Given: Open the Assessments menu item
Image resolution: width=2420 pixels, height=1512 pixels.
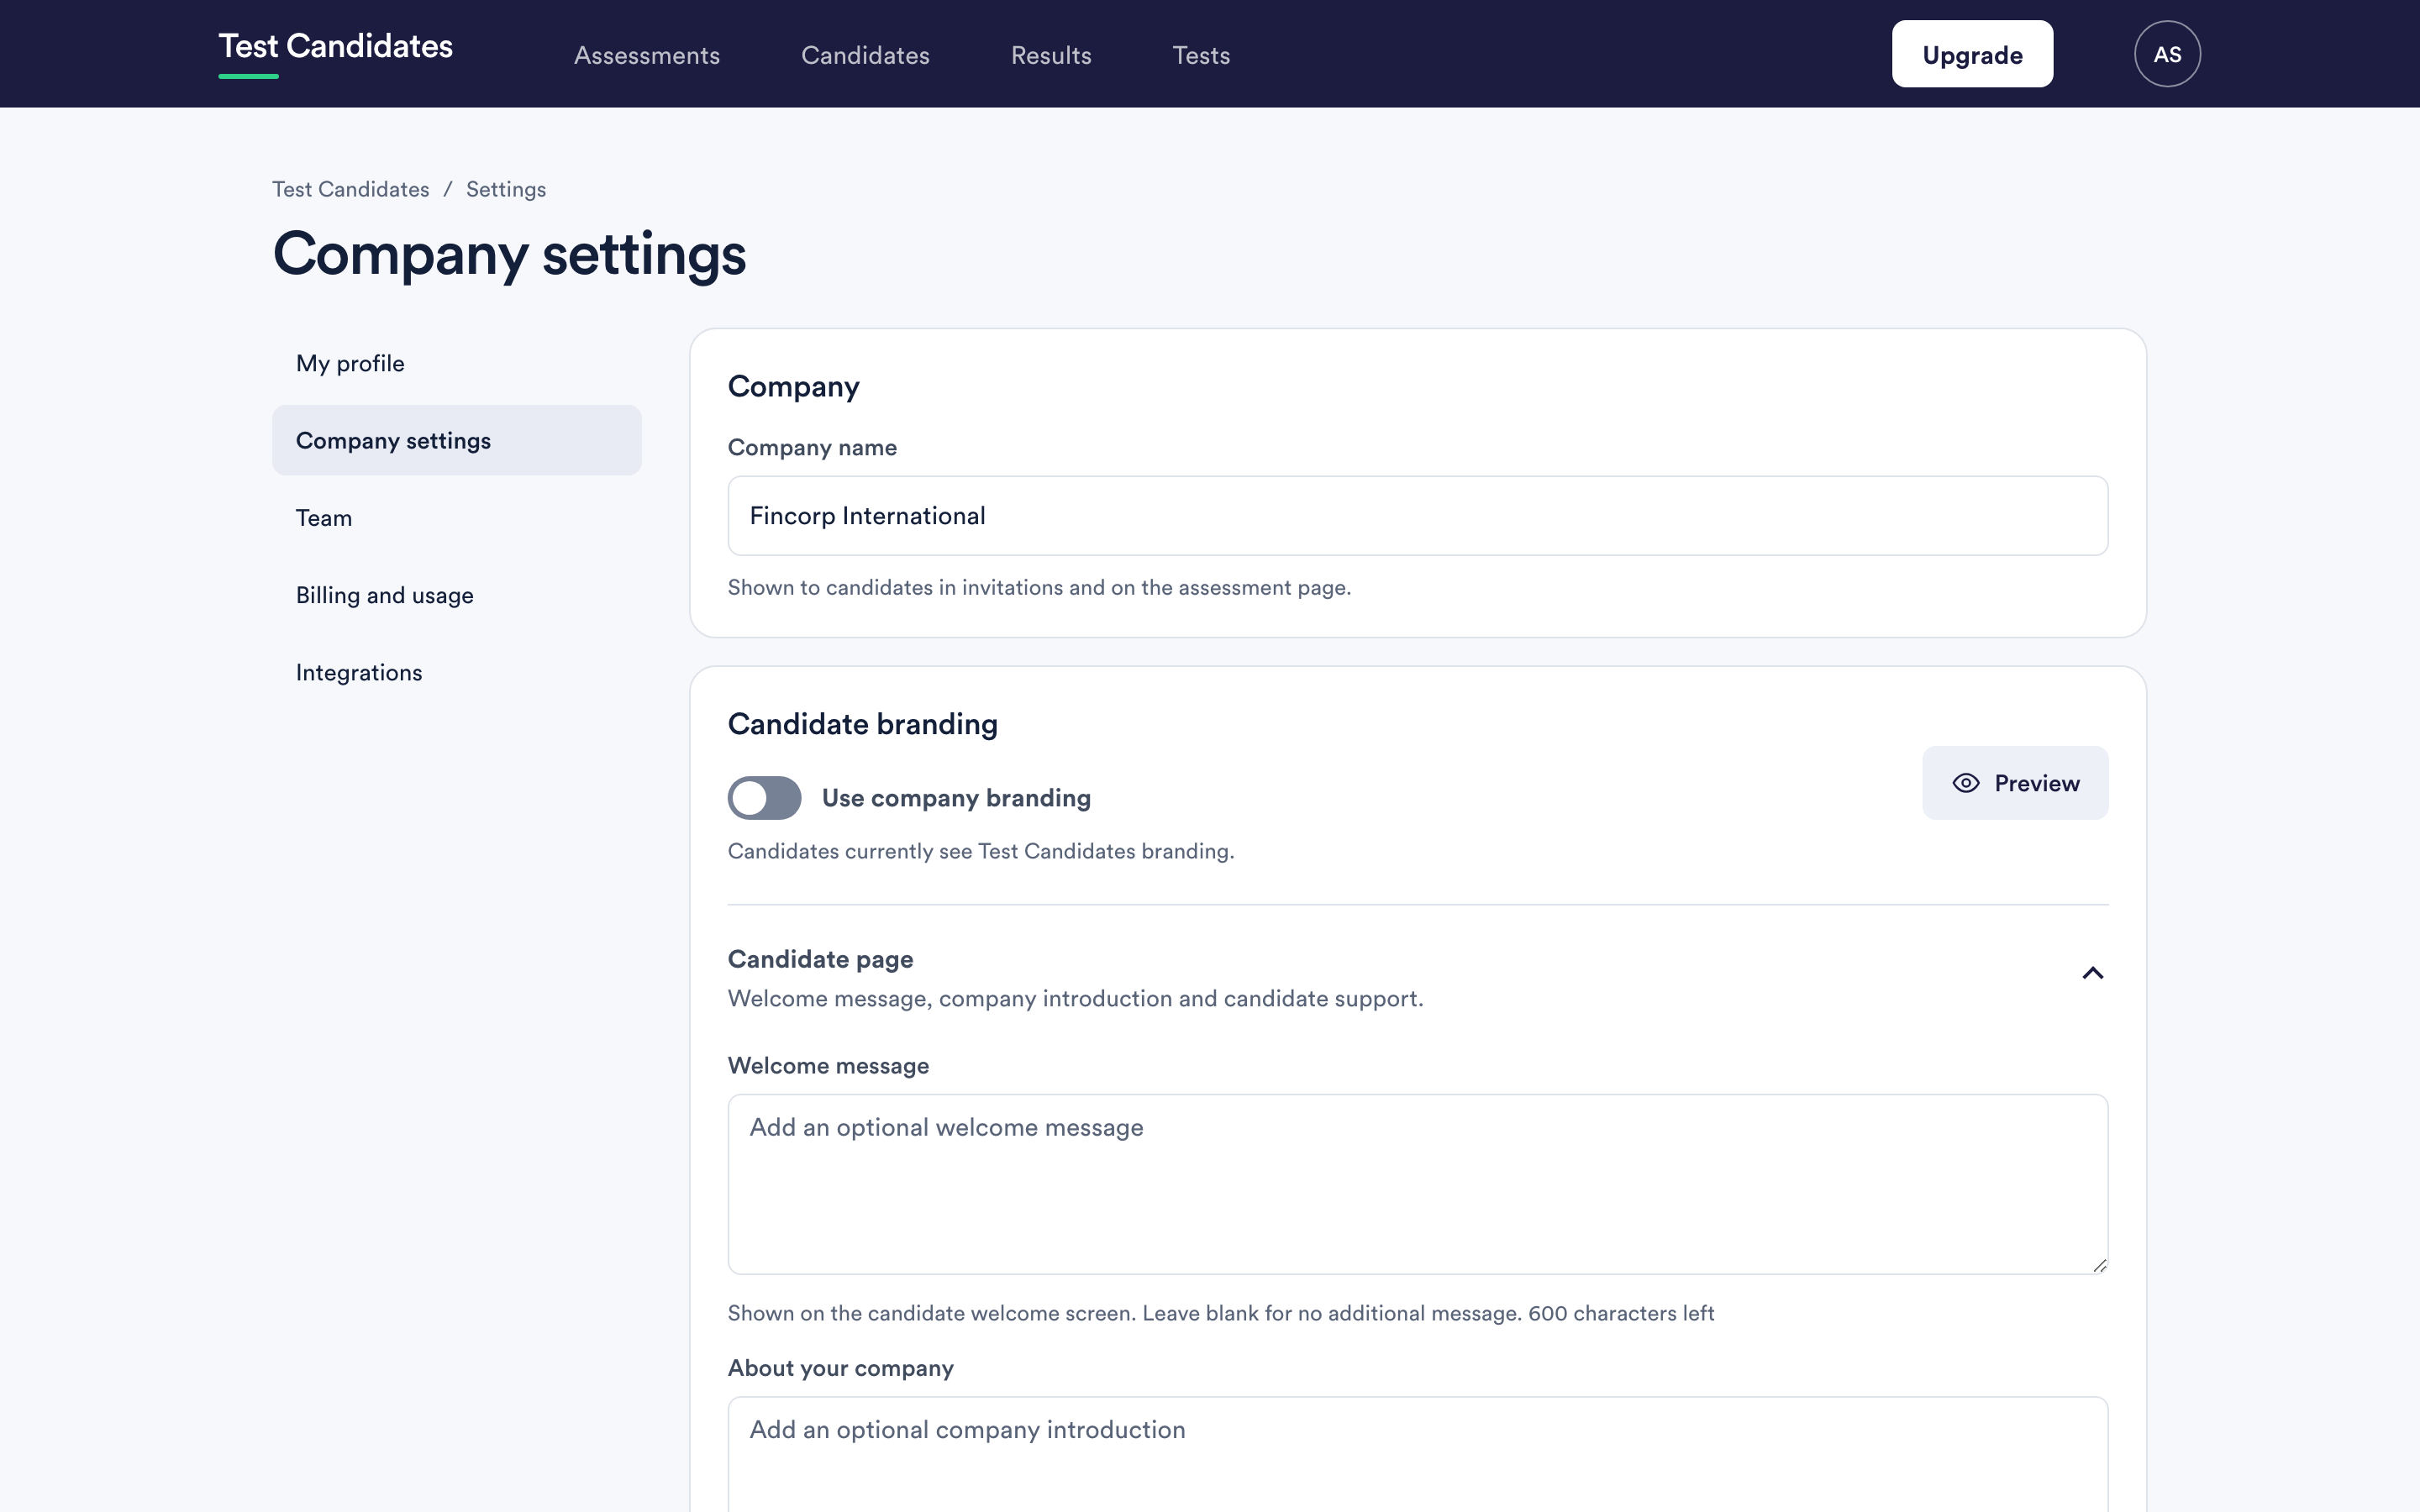Looking at the screenshot, I should click(647, 55).
